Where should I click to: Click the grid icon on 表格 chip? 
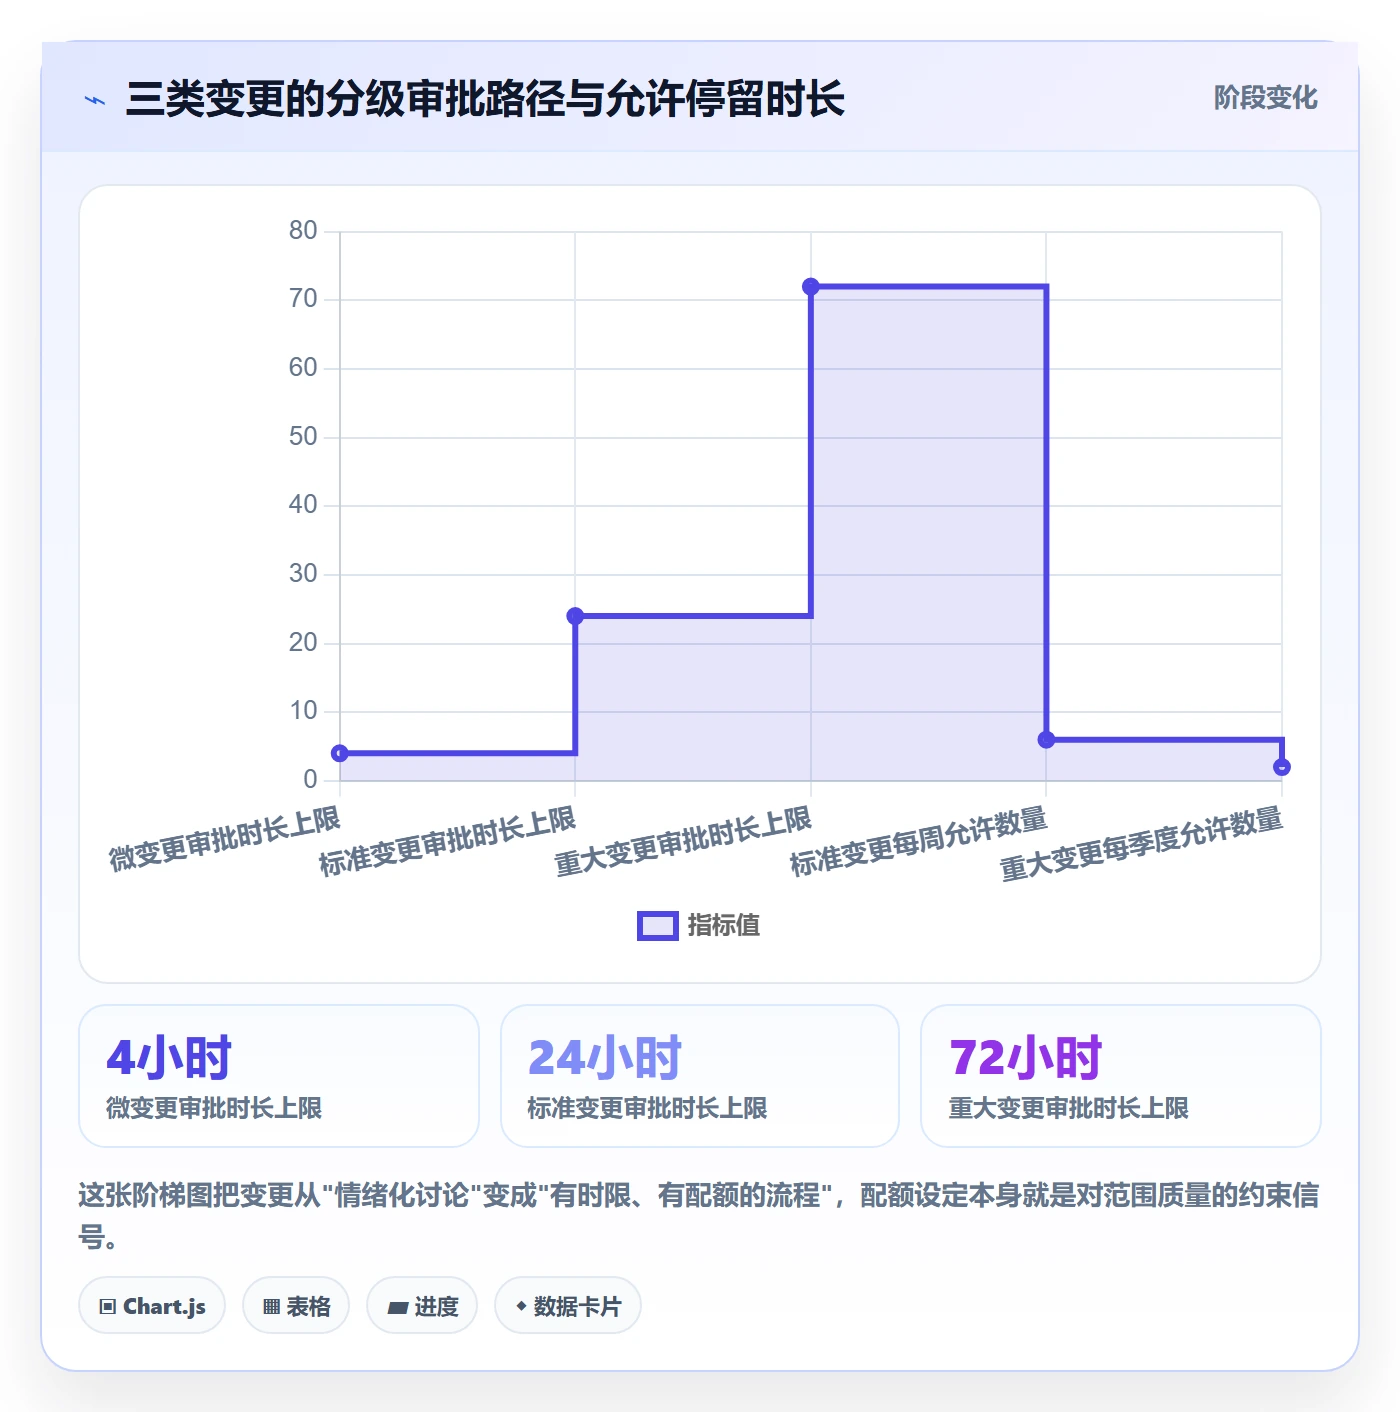[271, 1306]
